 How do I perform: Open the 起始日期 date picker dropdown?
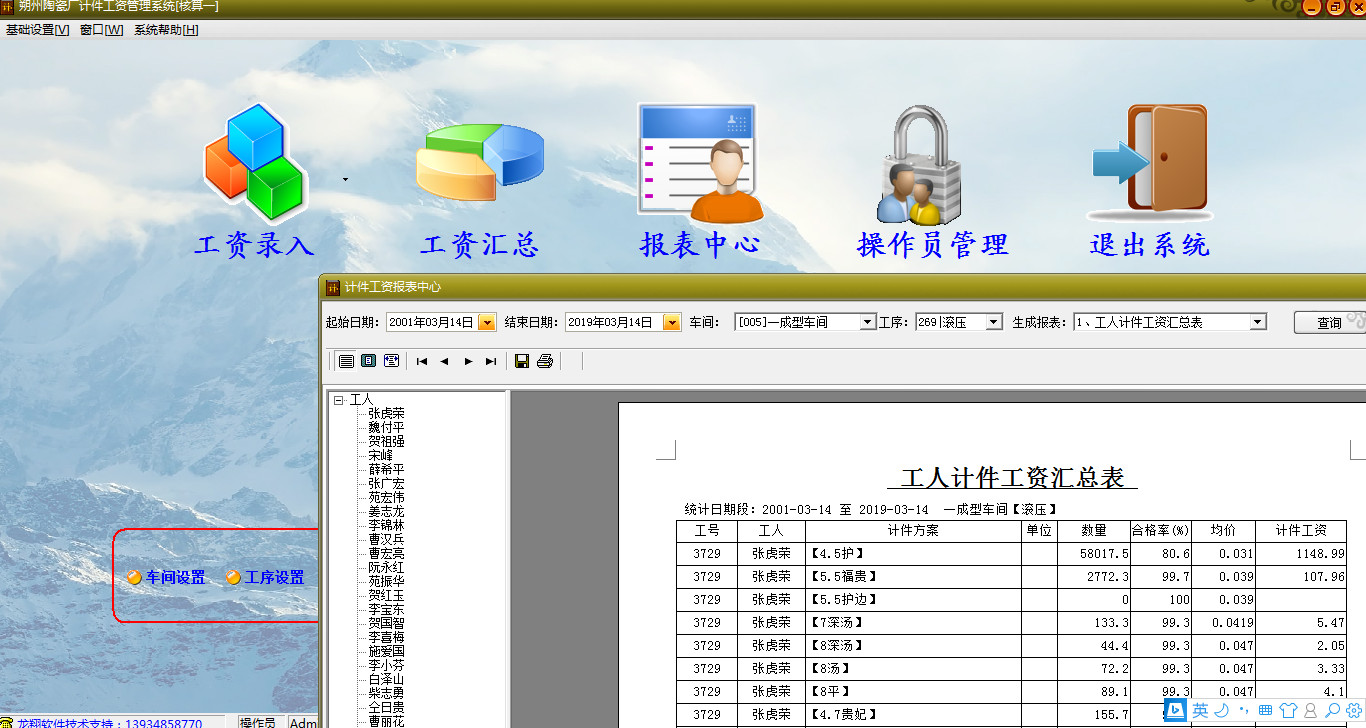(487, 322)
